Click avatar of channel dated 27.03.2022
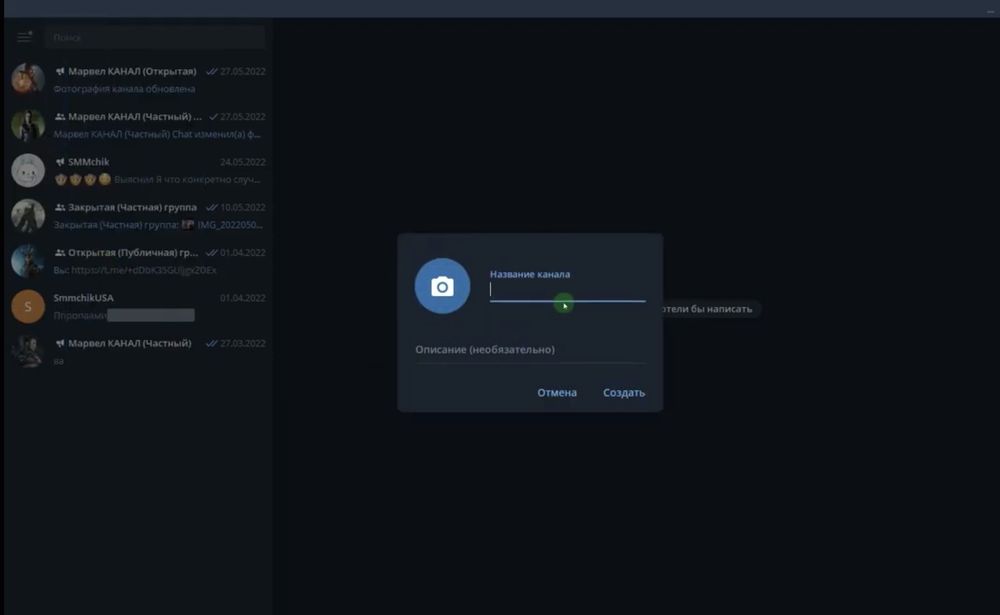 pos(28,351)
